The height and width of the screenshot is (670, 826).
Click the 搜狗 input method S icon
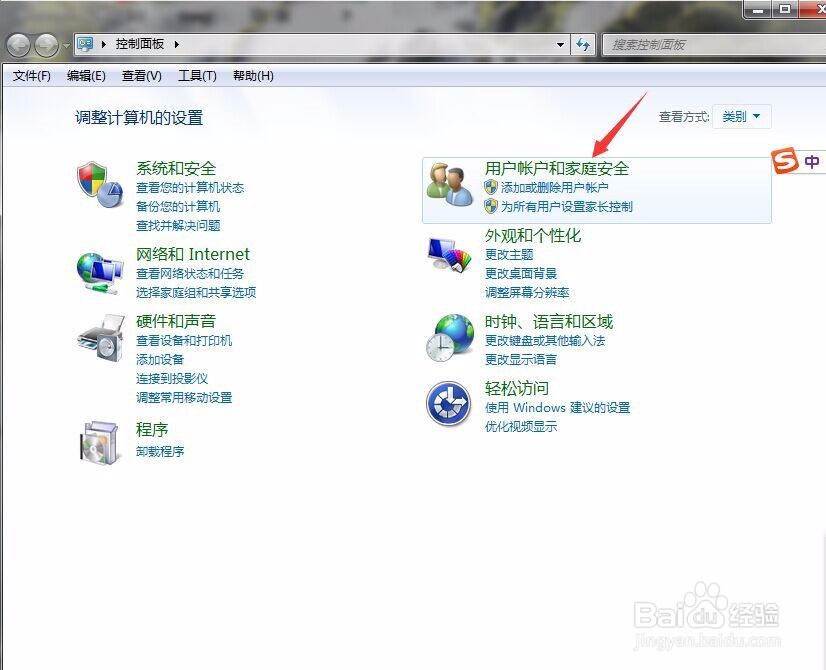click(x=786, y=160)
